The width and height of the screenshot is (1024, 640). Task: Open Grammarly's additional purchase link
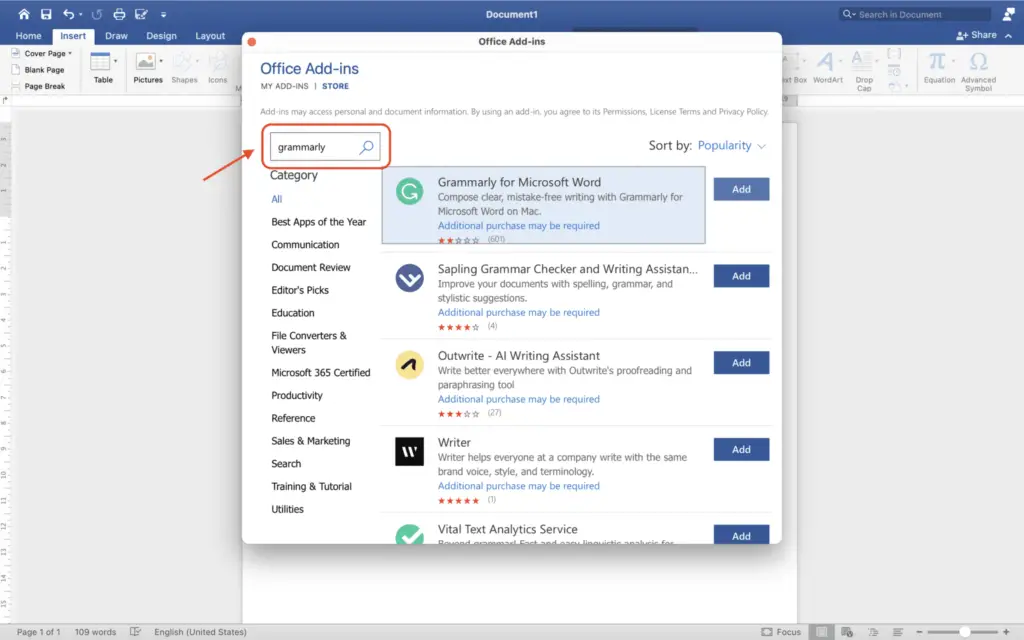[x=519, y=226]
